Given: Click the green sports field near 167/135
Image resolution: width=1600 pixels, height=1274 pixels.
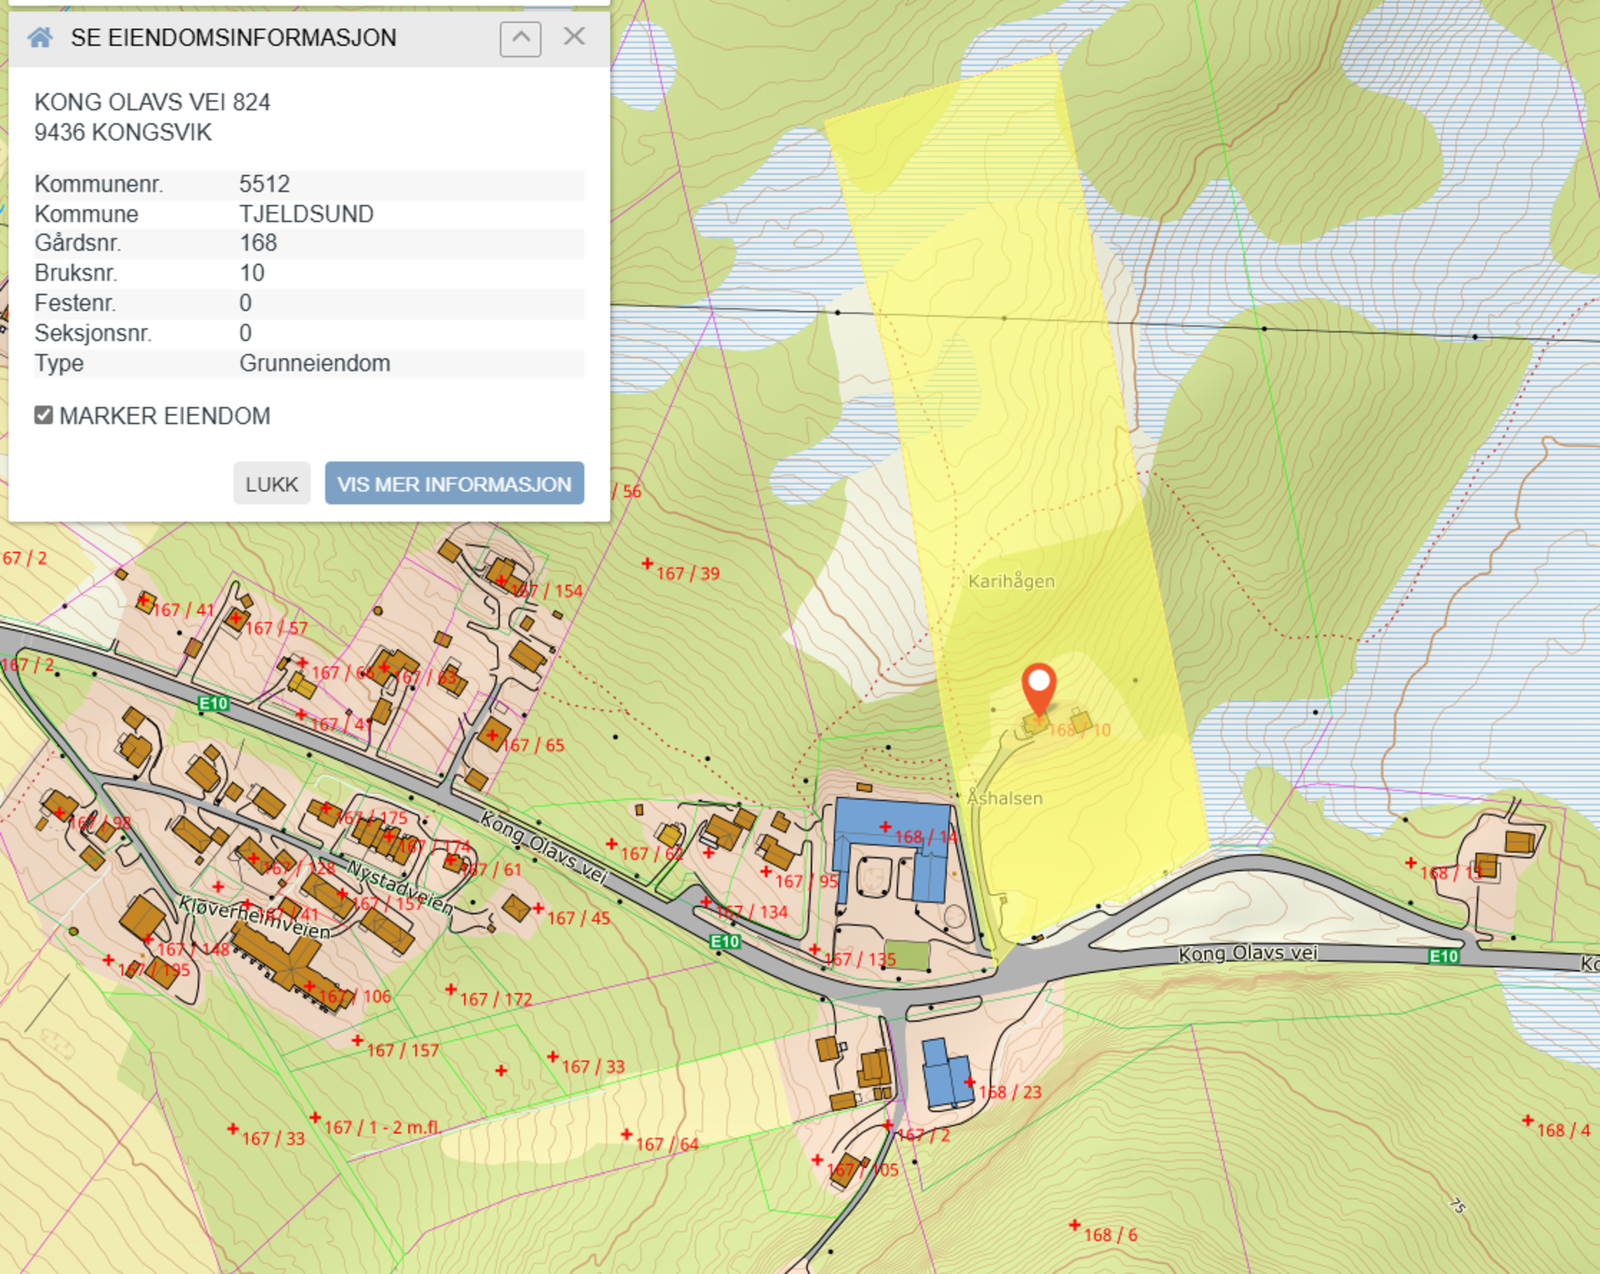Looking at the screenshot, I should [907, 955].
